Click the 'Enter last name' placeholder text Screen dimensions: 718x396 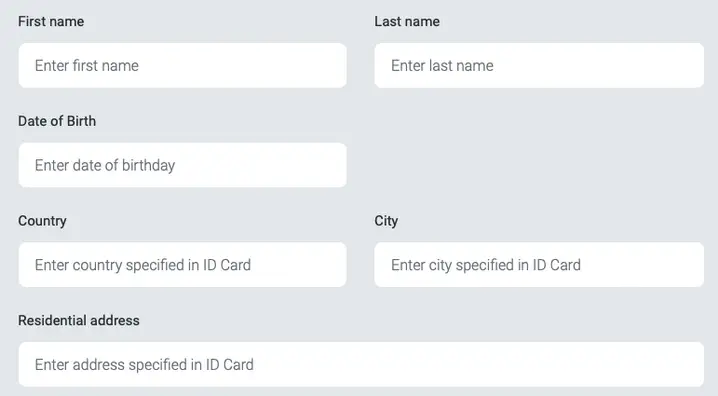click(x=442, y=65)
